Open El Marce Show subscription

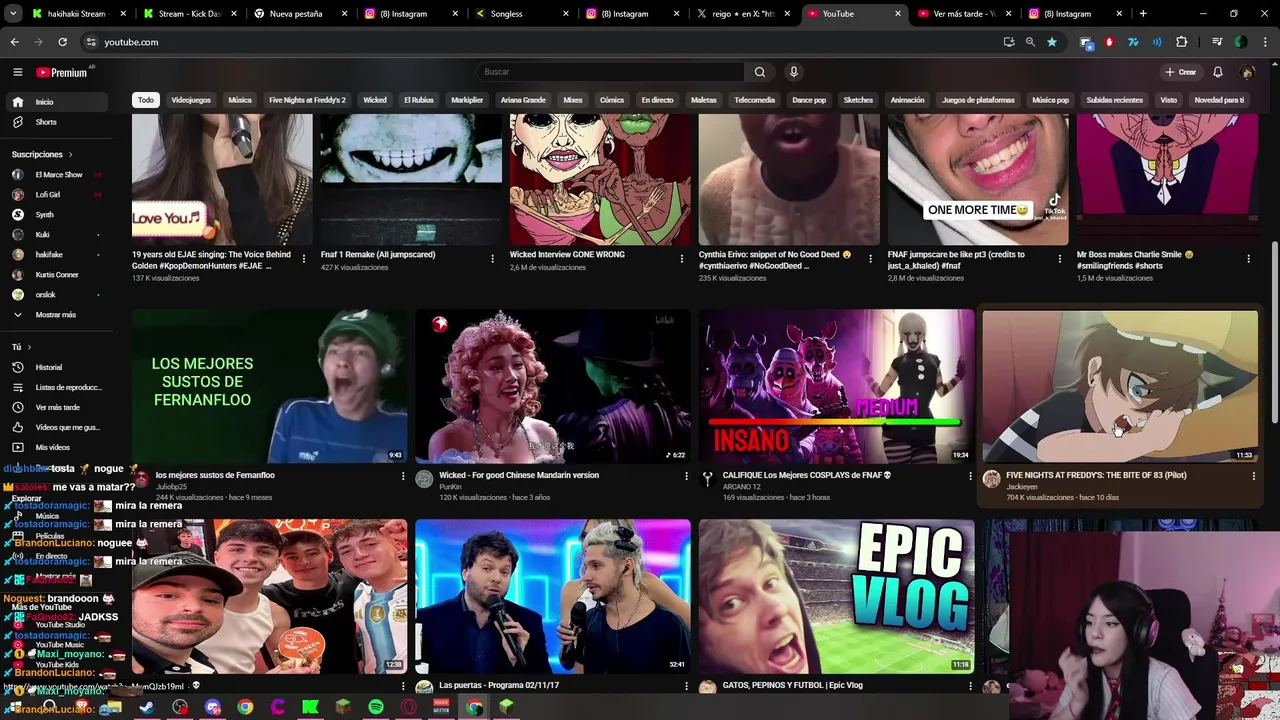[56, 175]
